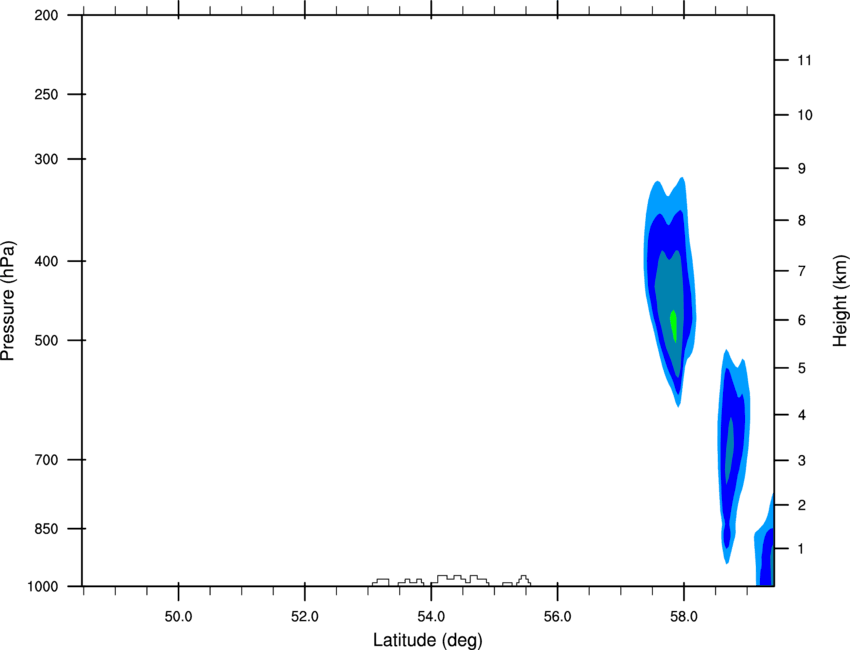Image resolution: width=850 pixels, height=650 pixels.
Task: Click the 850 pressure tick label
Action: pyautogui.click(x=46, y=528)
